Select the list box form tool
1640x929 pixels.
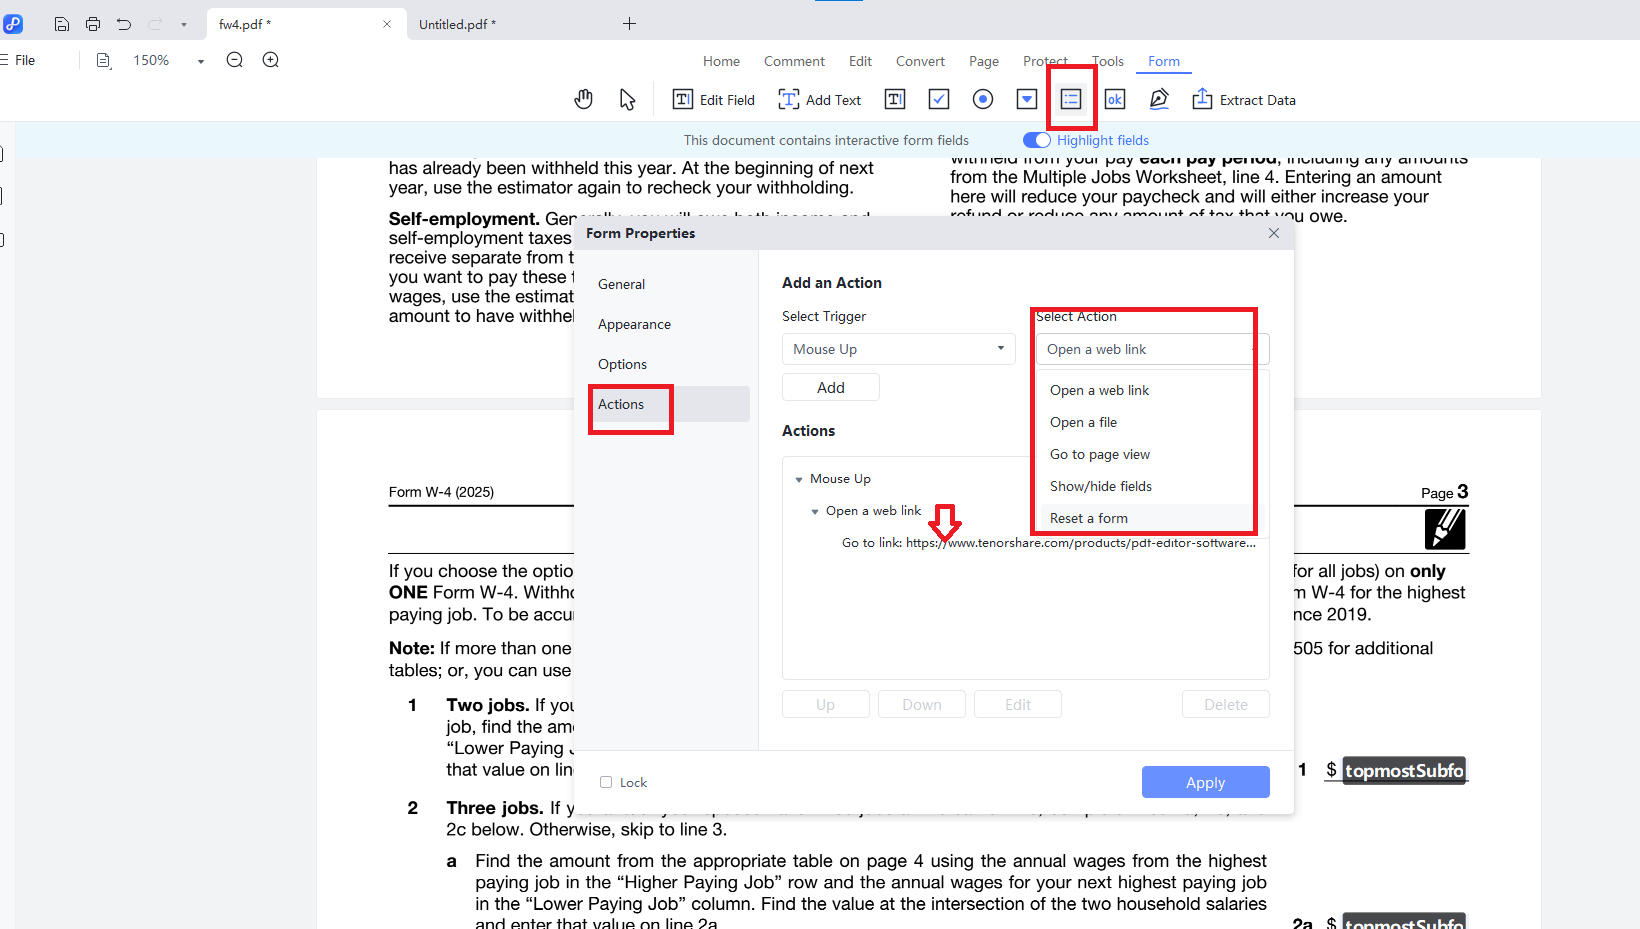point(1071,99)
